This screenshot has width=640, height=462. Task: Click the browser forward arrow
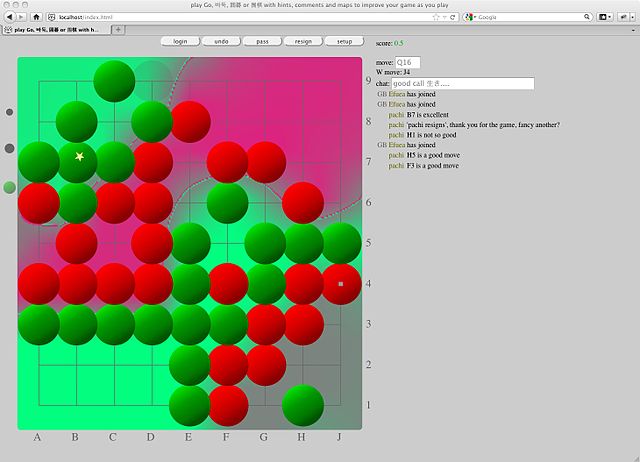coord(21,17)
